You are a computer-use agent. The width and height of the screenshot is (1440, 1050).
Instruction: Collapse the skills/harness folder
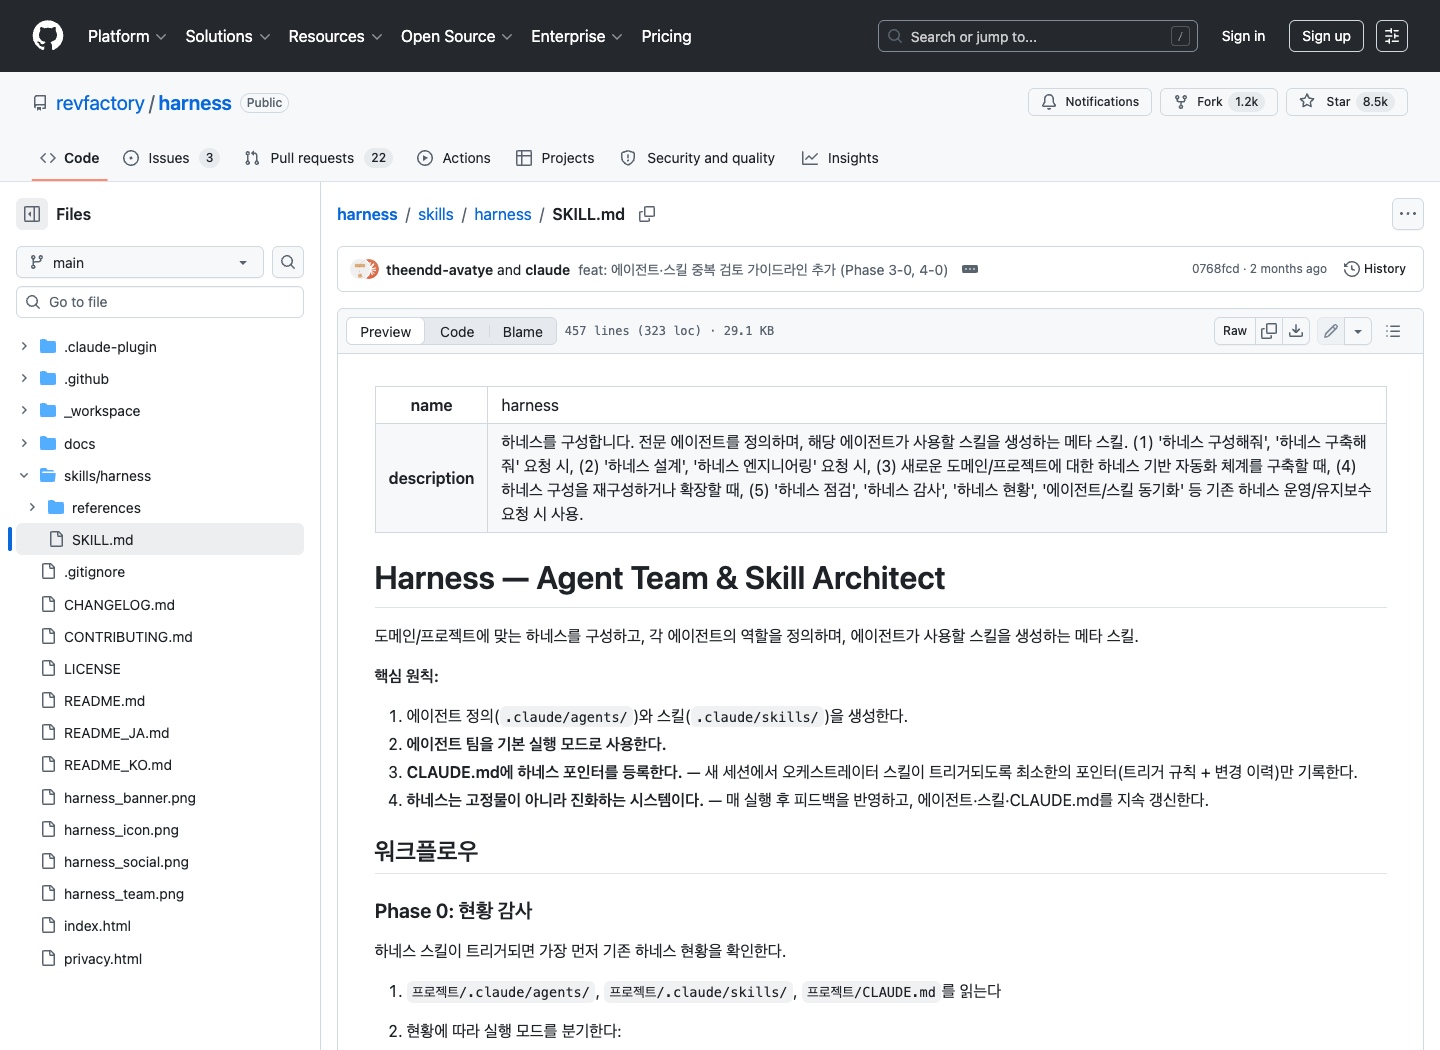[24, 475]
